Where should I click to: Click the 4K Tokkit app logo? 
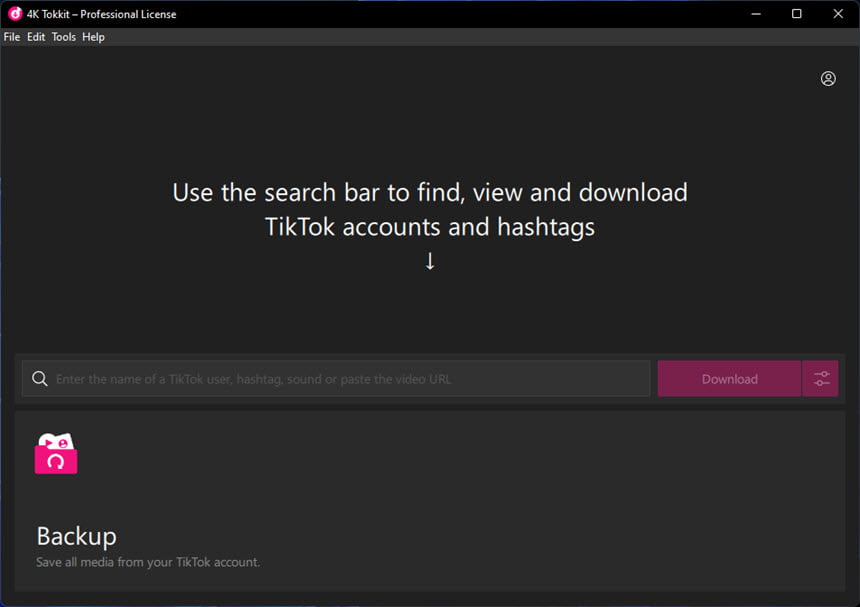[x=15, y=14]
